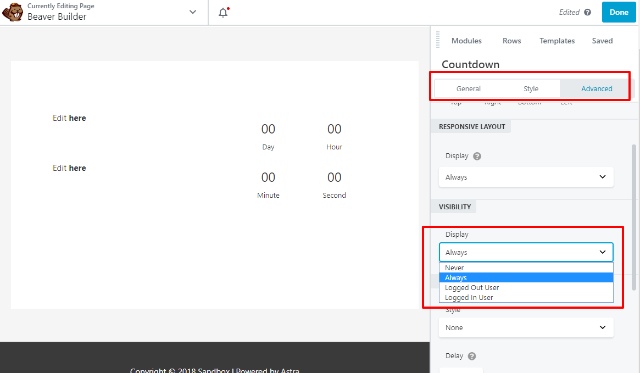This screenshot has height=373, width=640.
Task: Select the Style settings tab
Action: click(531, 89)
